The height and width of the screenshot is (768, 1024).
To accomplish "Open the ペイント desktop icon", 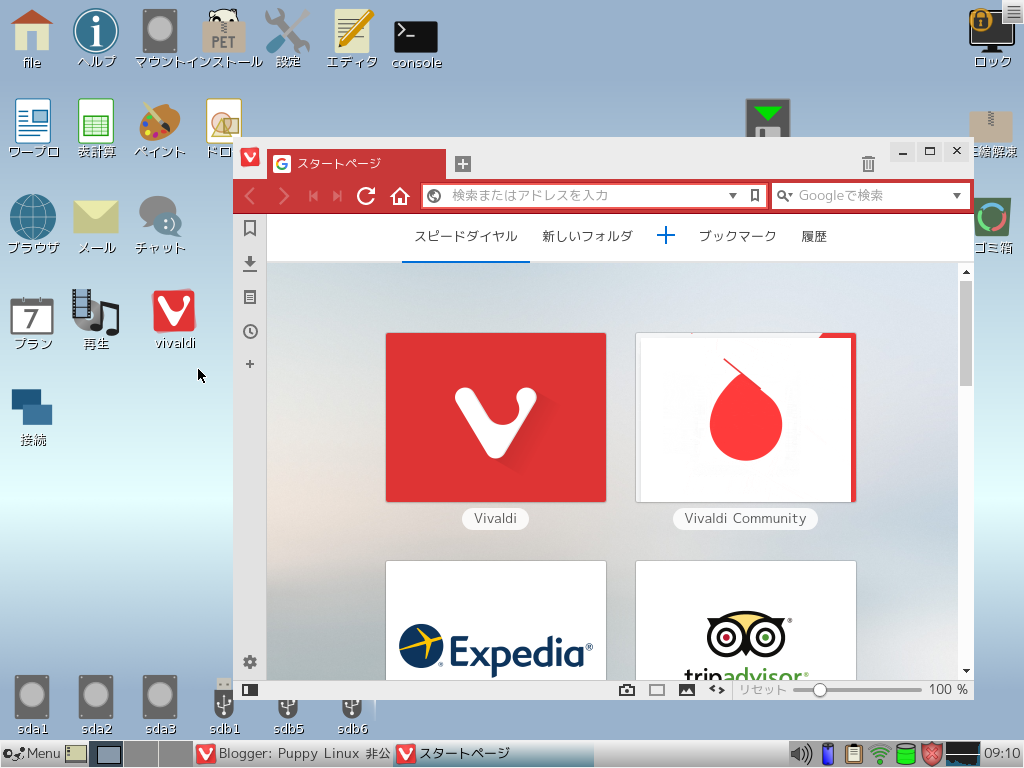I will click(x=159, y=131).
